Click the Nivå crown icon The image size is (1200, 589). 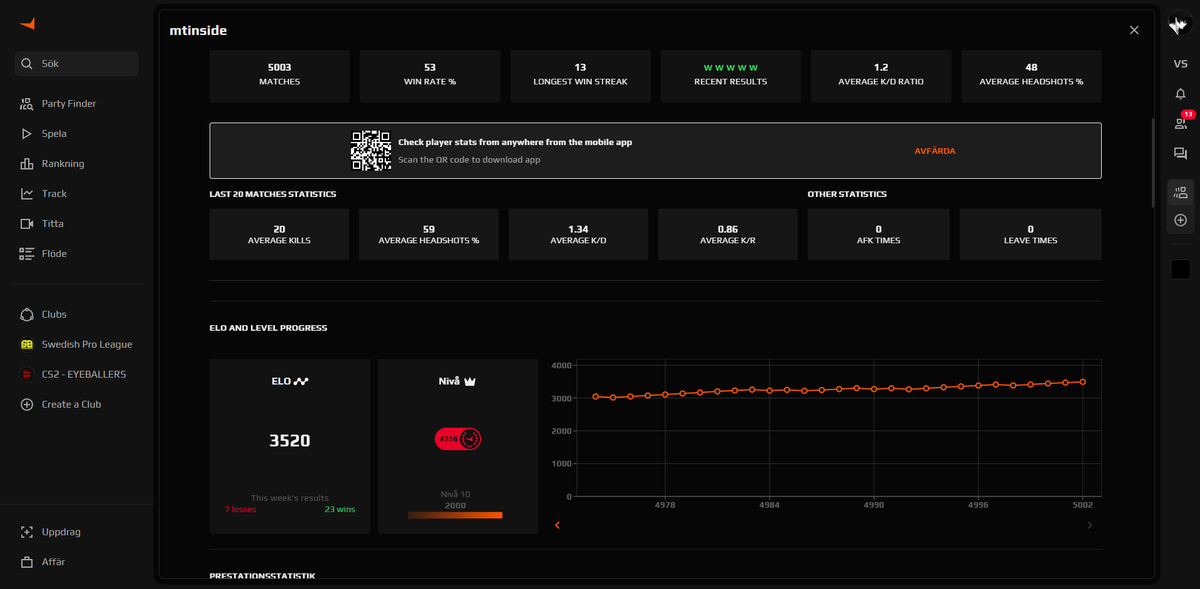[x=468, y=381]
